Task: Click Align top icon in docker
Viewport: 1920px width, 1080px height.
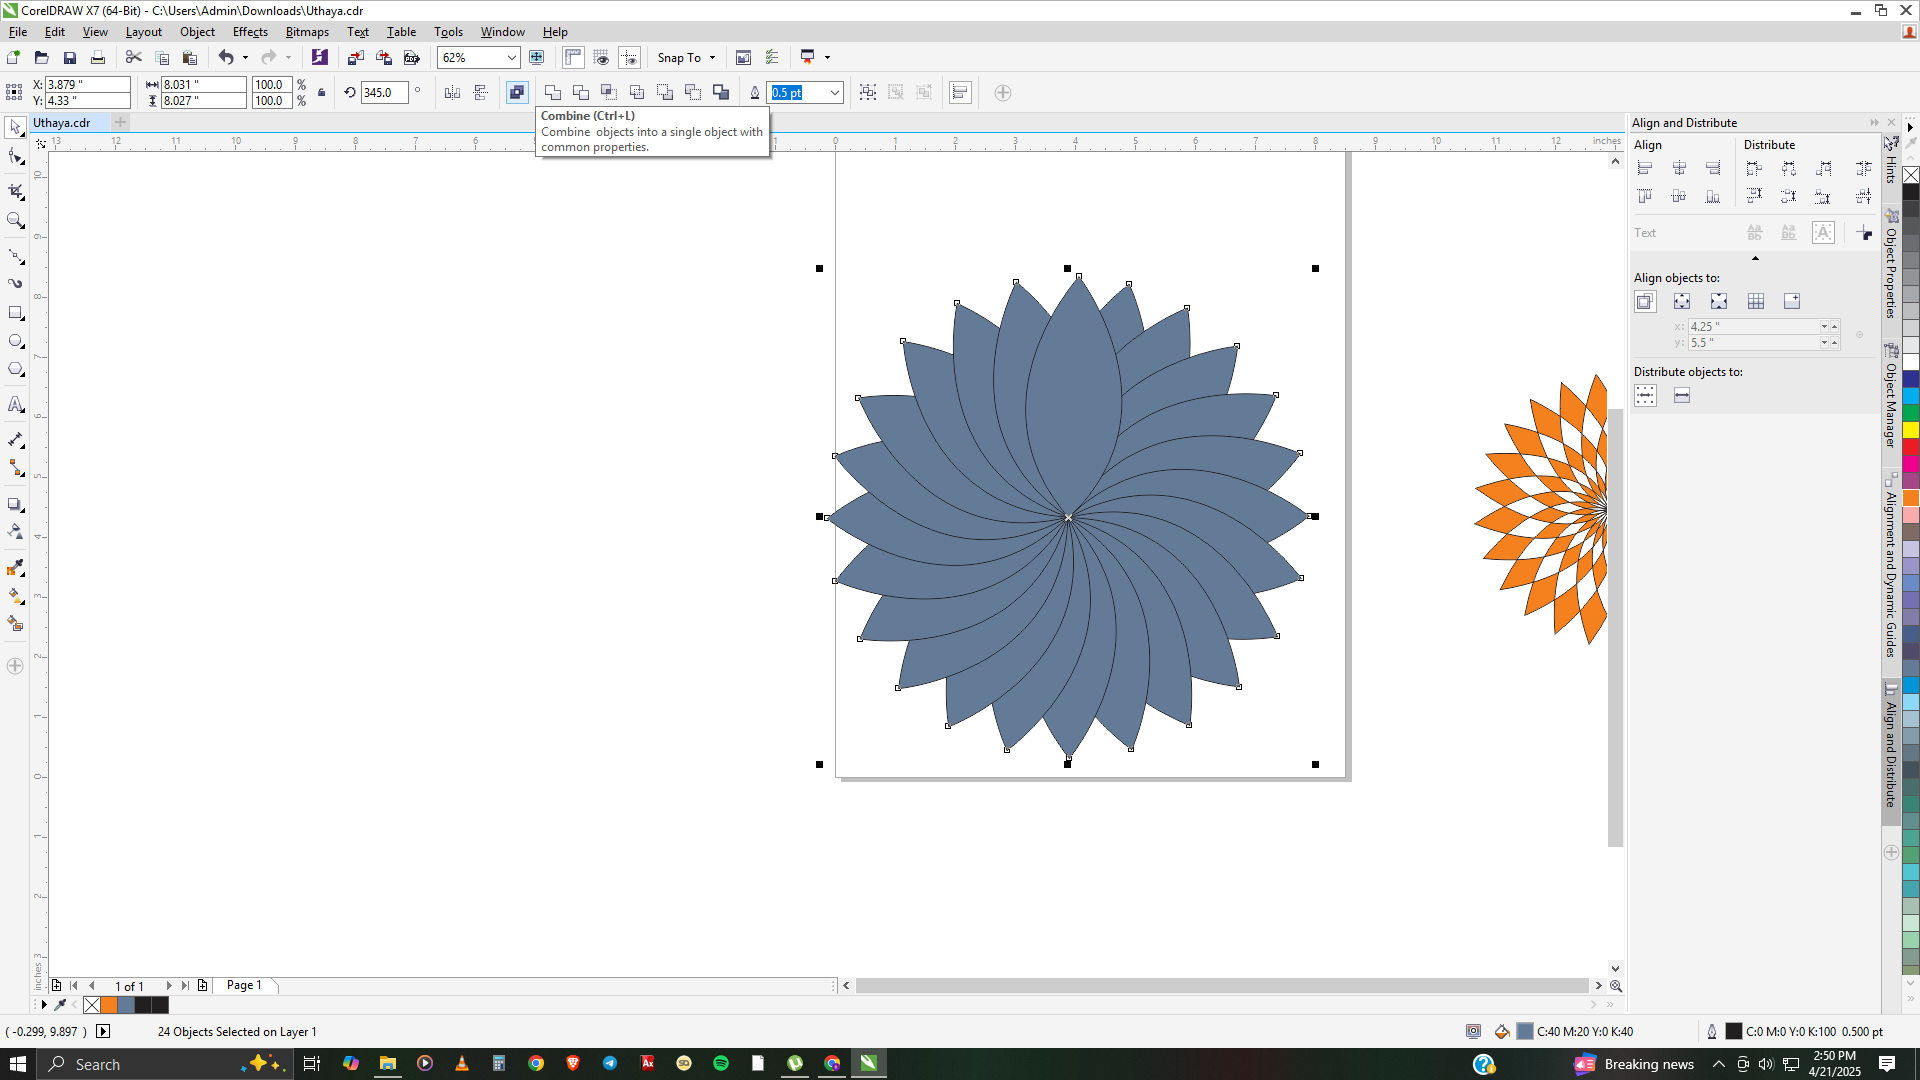Action: coord(1645,197)
